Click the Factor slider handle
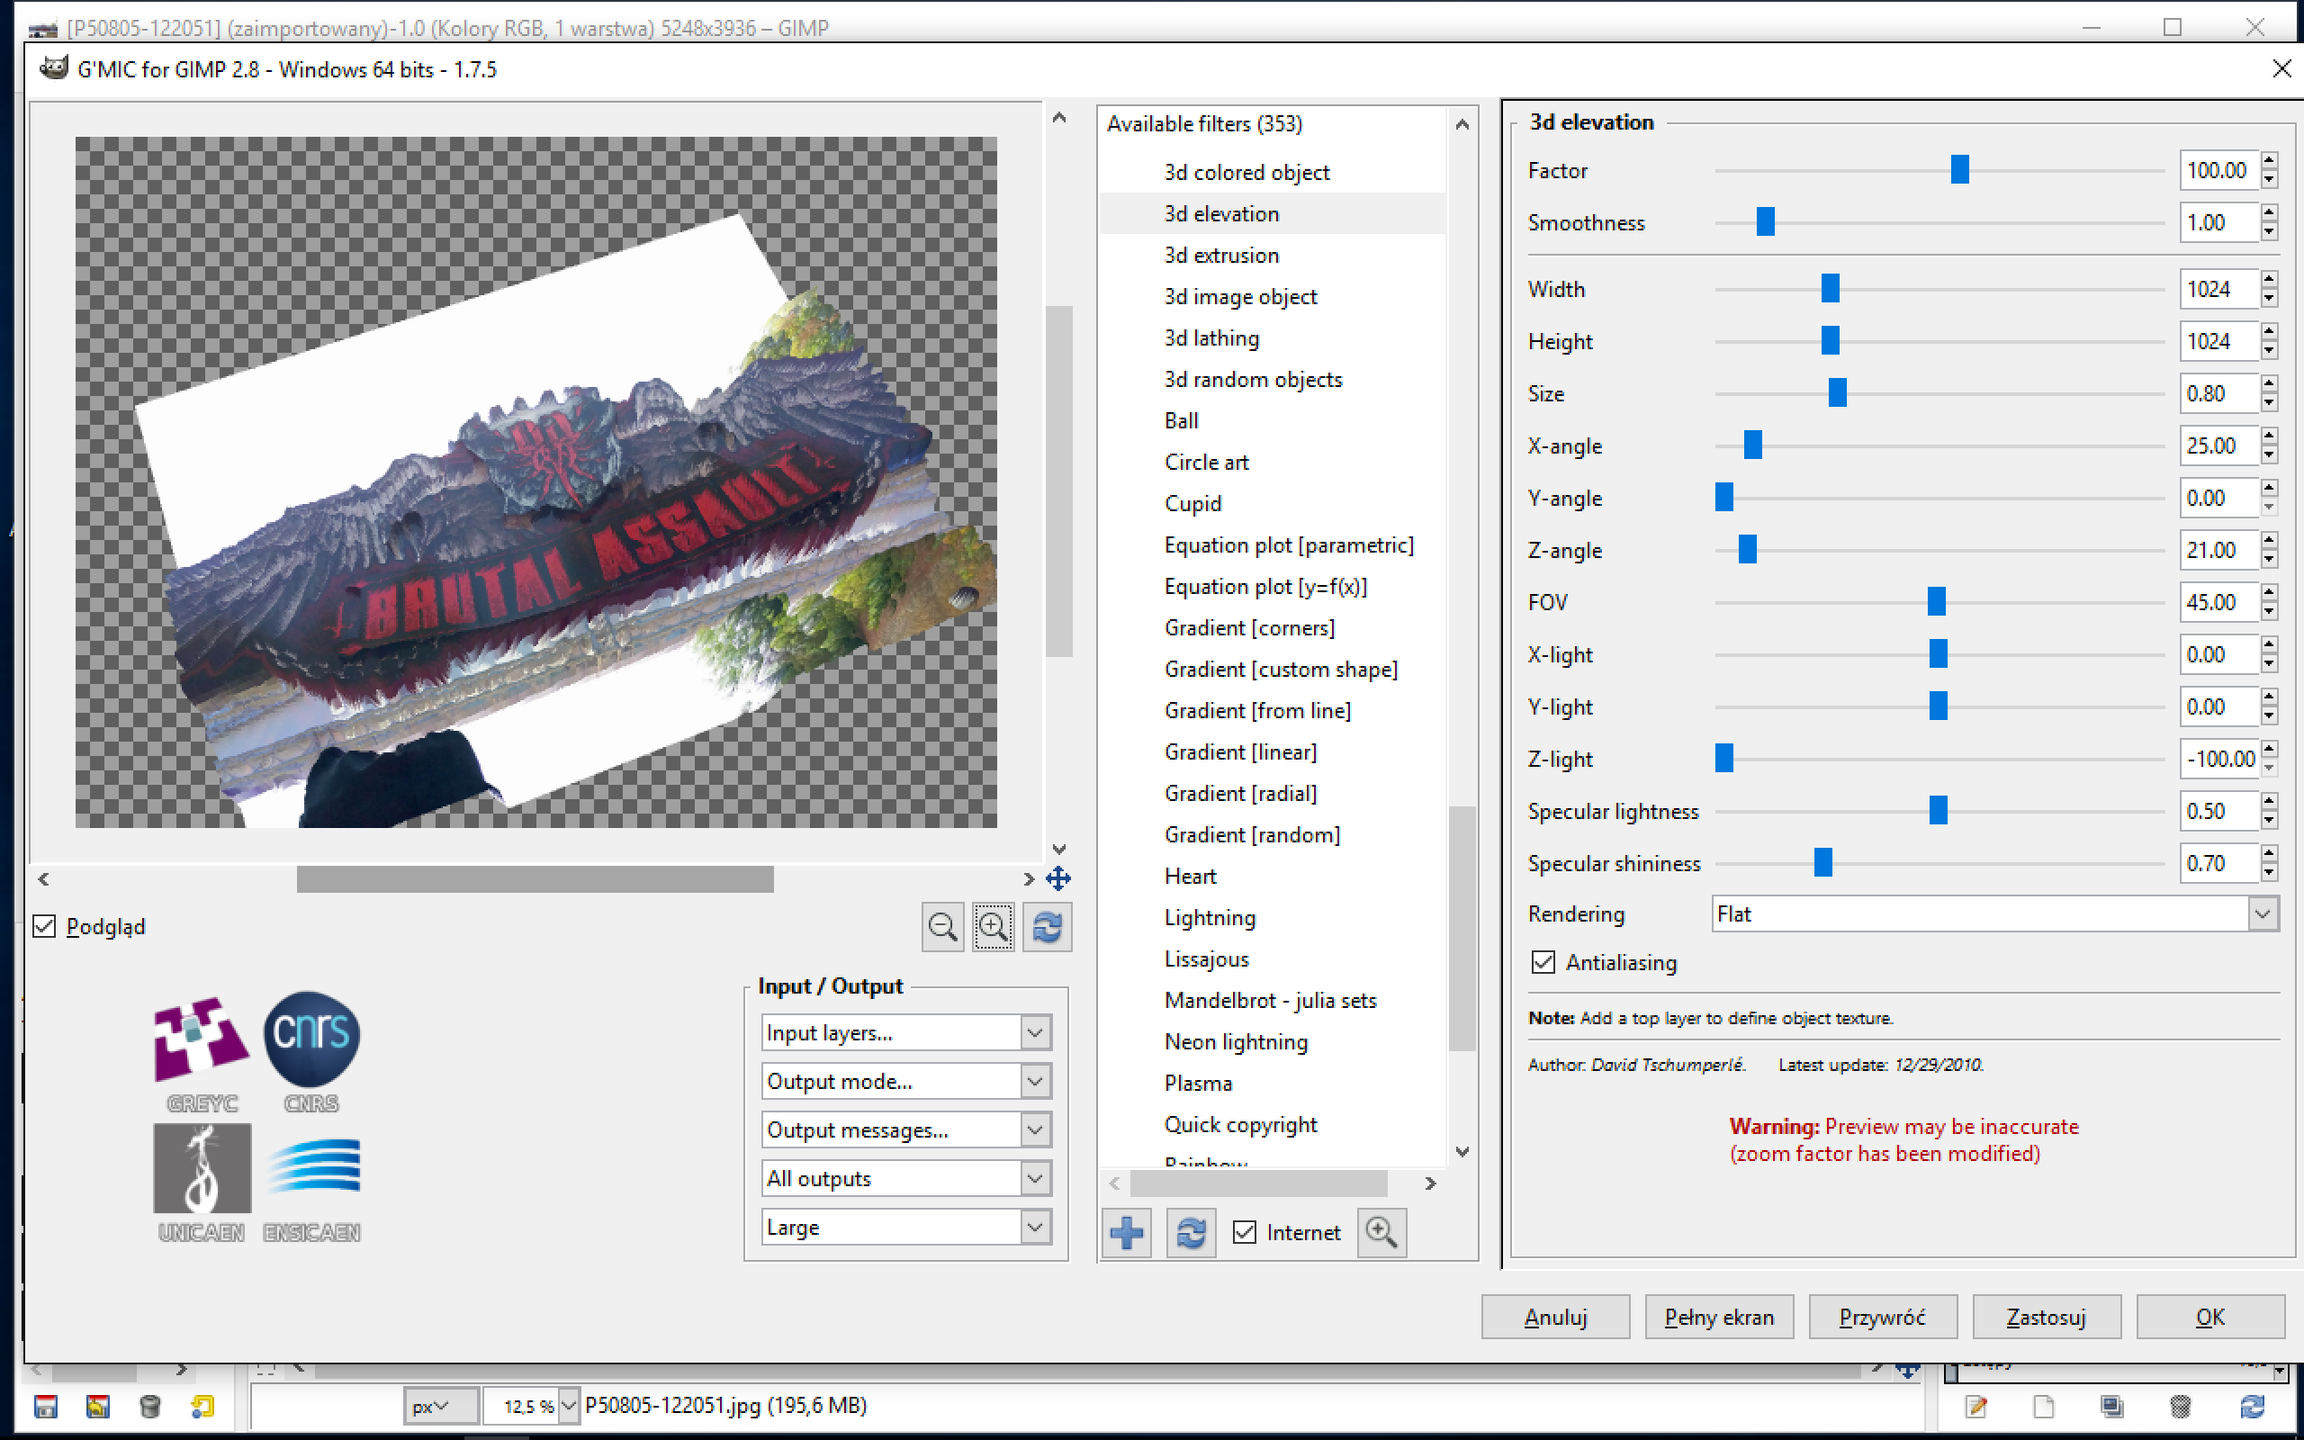Viewport: 2304px width, 1440px height. [x=1960, y=170]
